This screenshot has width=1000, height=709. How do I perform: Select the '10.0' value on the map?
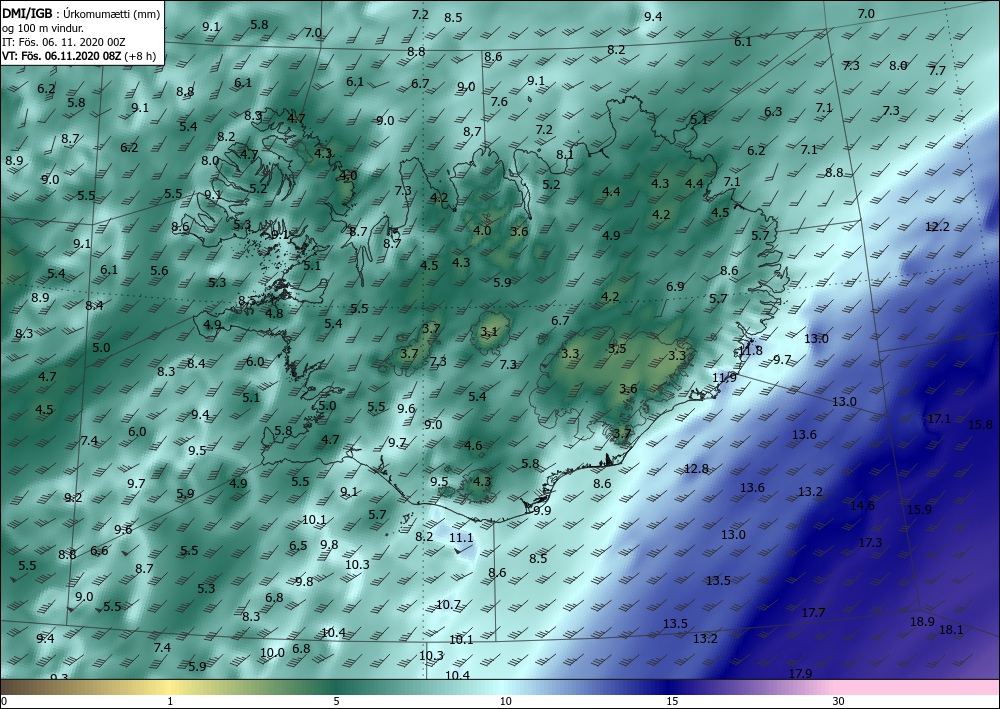[x=272, y=652]
